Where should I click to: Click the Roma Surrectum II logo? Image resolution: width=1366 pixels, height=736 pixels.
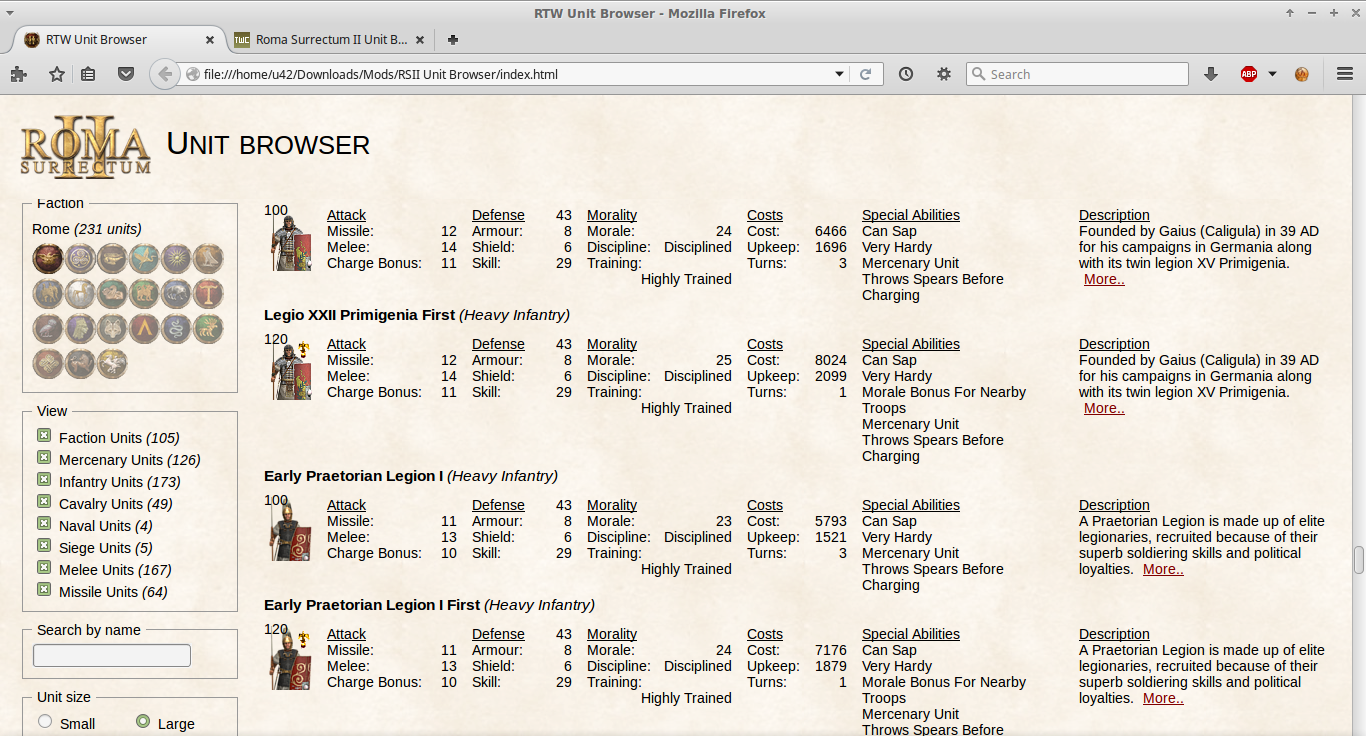pyautogui.click(x=86, y=147)
